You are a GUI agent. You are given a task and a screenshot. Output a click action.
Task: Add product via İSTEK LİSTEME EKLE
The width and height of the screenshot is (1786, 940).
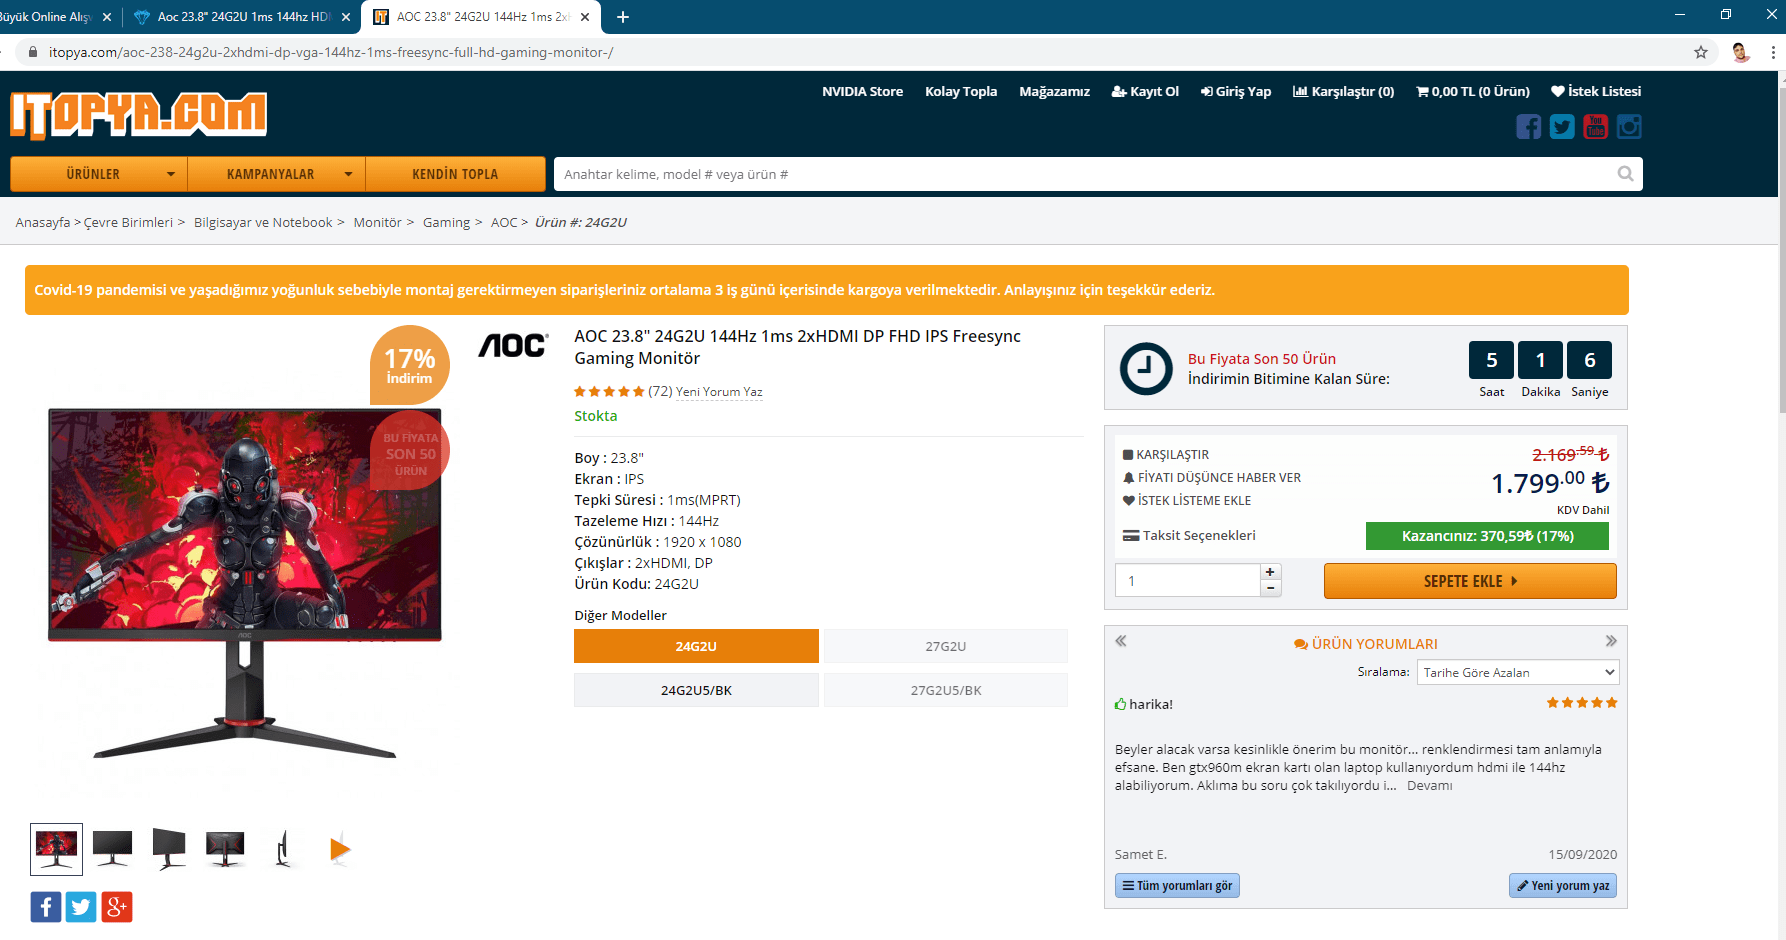click(x=1187, y=501)
